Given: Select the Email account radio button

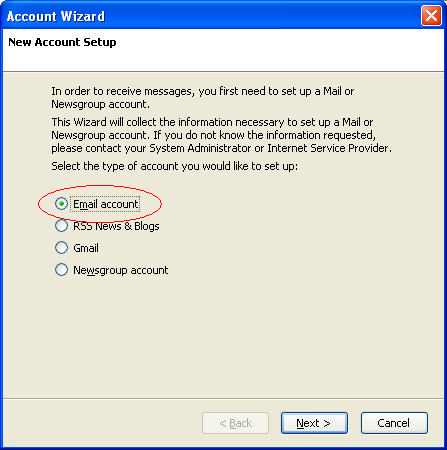Looking at the screenshot, I should pyautogui.click(x=61, y=204).
